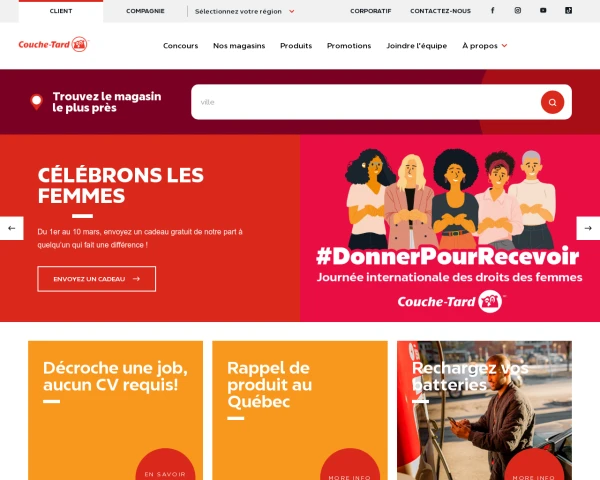Click the Couche-Tard logo in header

coord(54,44)
